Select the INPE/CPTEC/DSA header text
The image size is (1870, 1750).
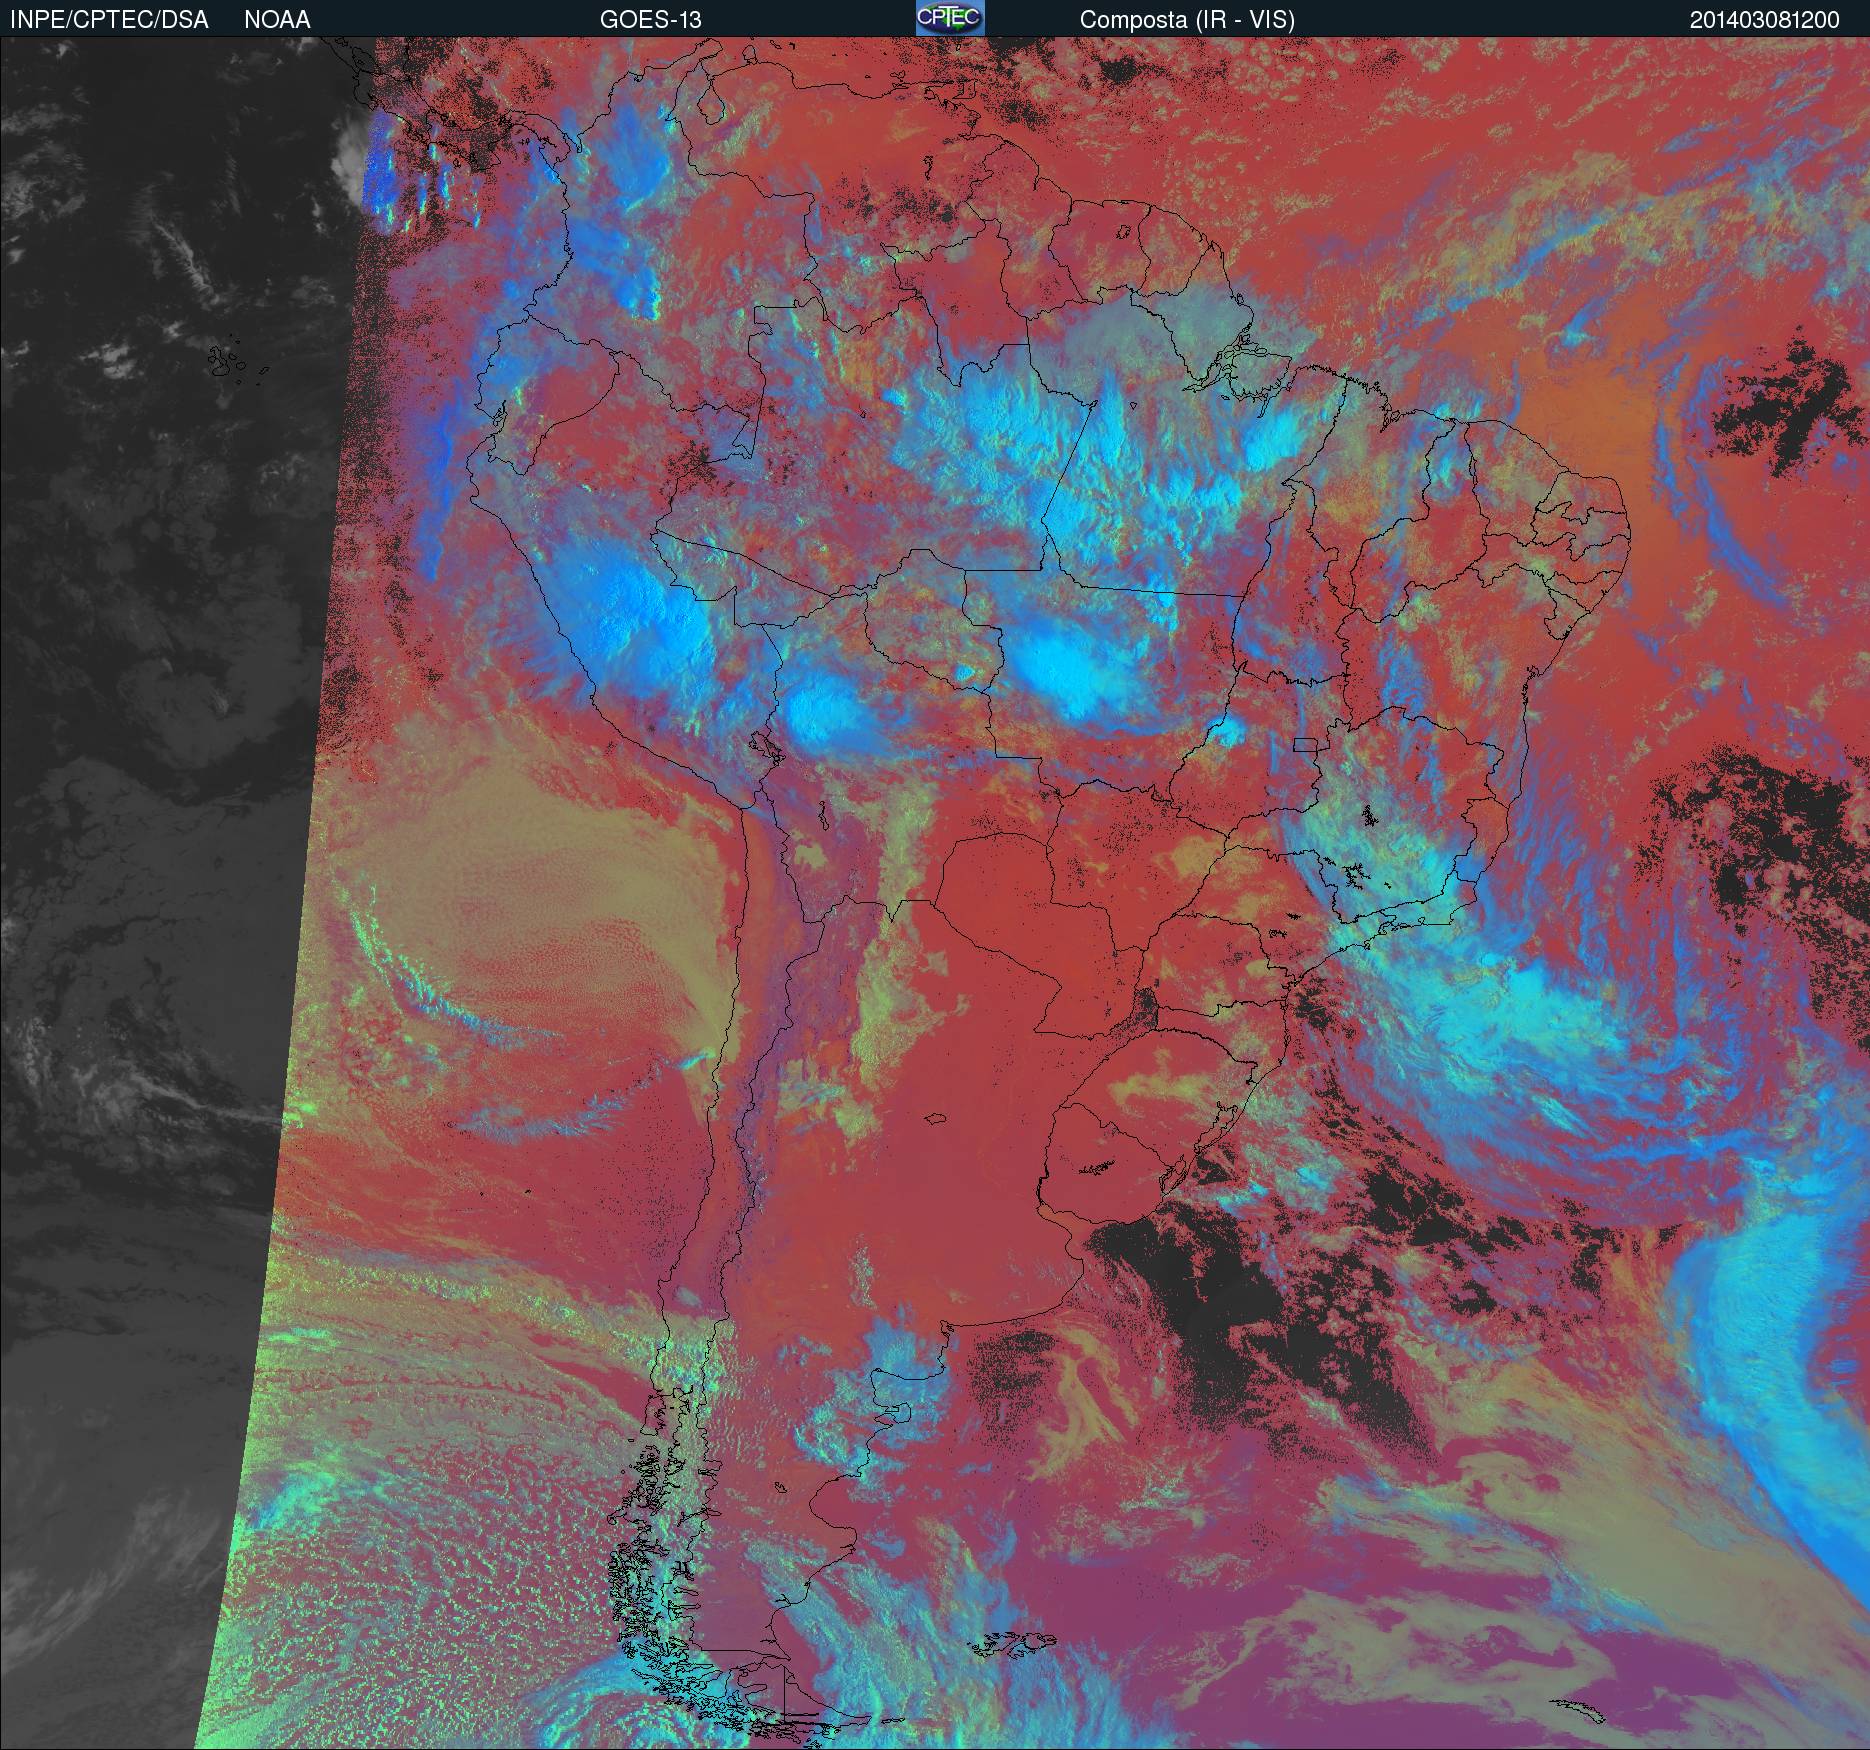click(109, 19)
